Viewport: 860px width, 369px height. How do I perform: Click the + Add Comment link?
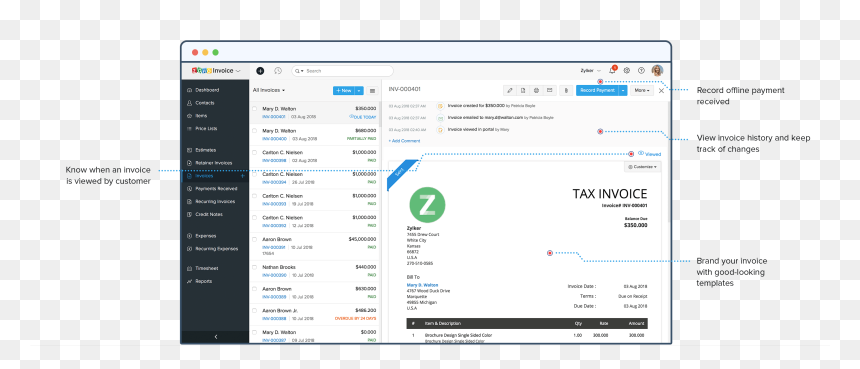[404, 141]
